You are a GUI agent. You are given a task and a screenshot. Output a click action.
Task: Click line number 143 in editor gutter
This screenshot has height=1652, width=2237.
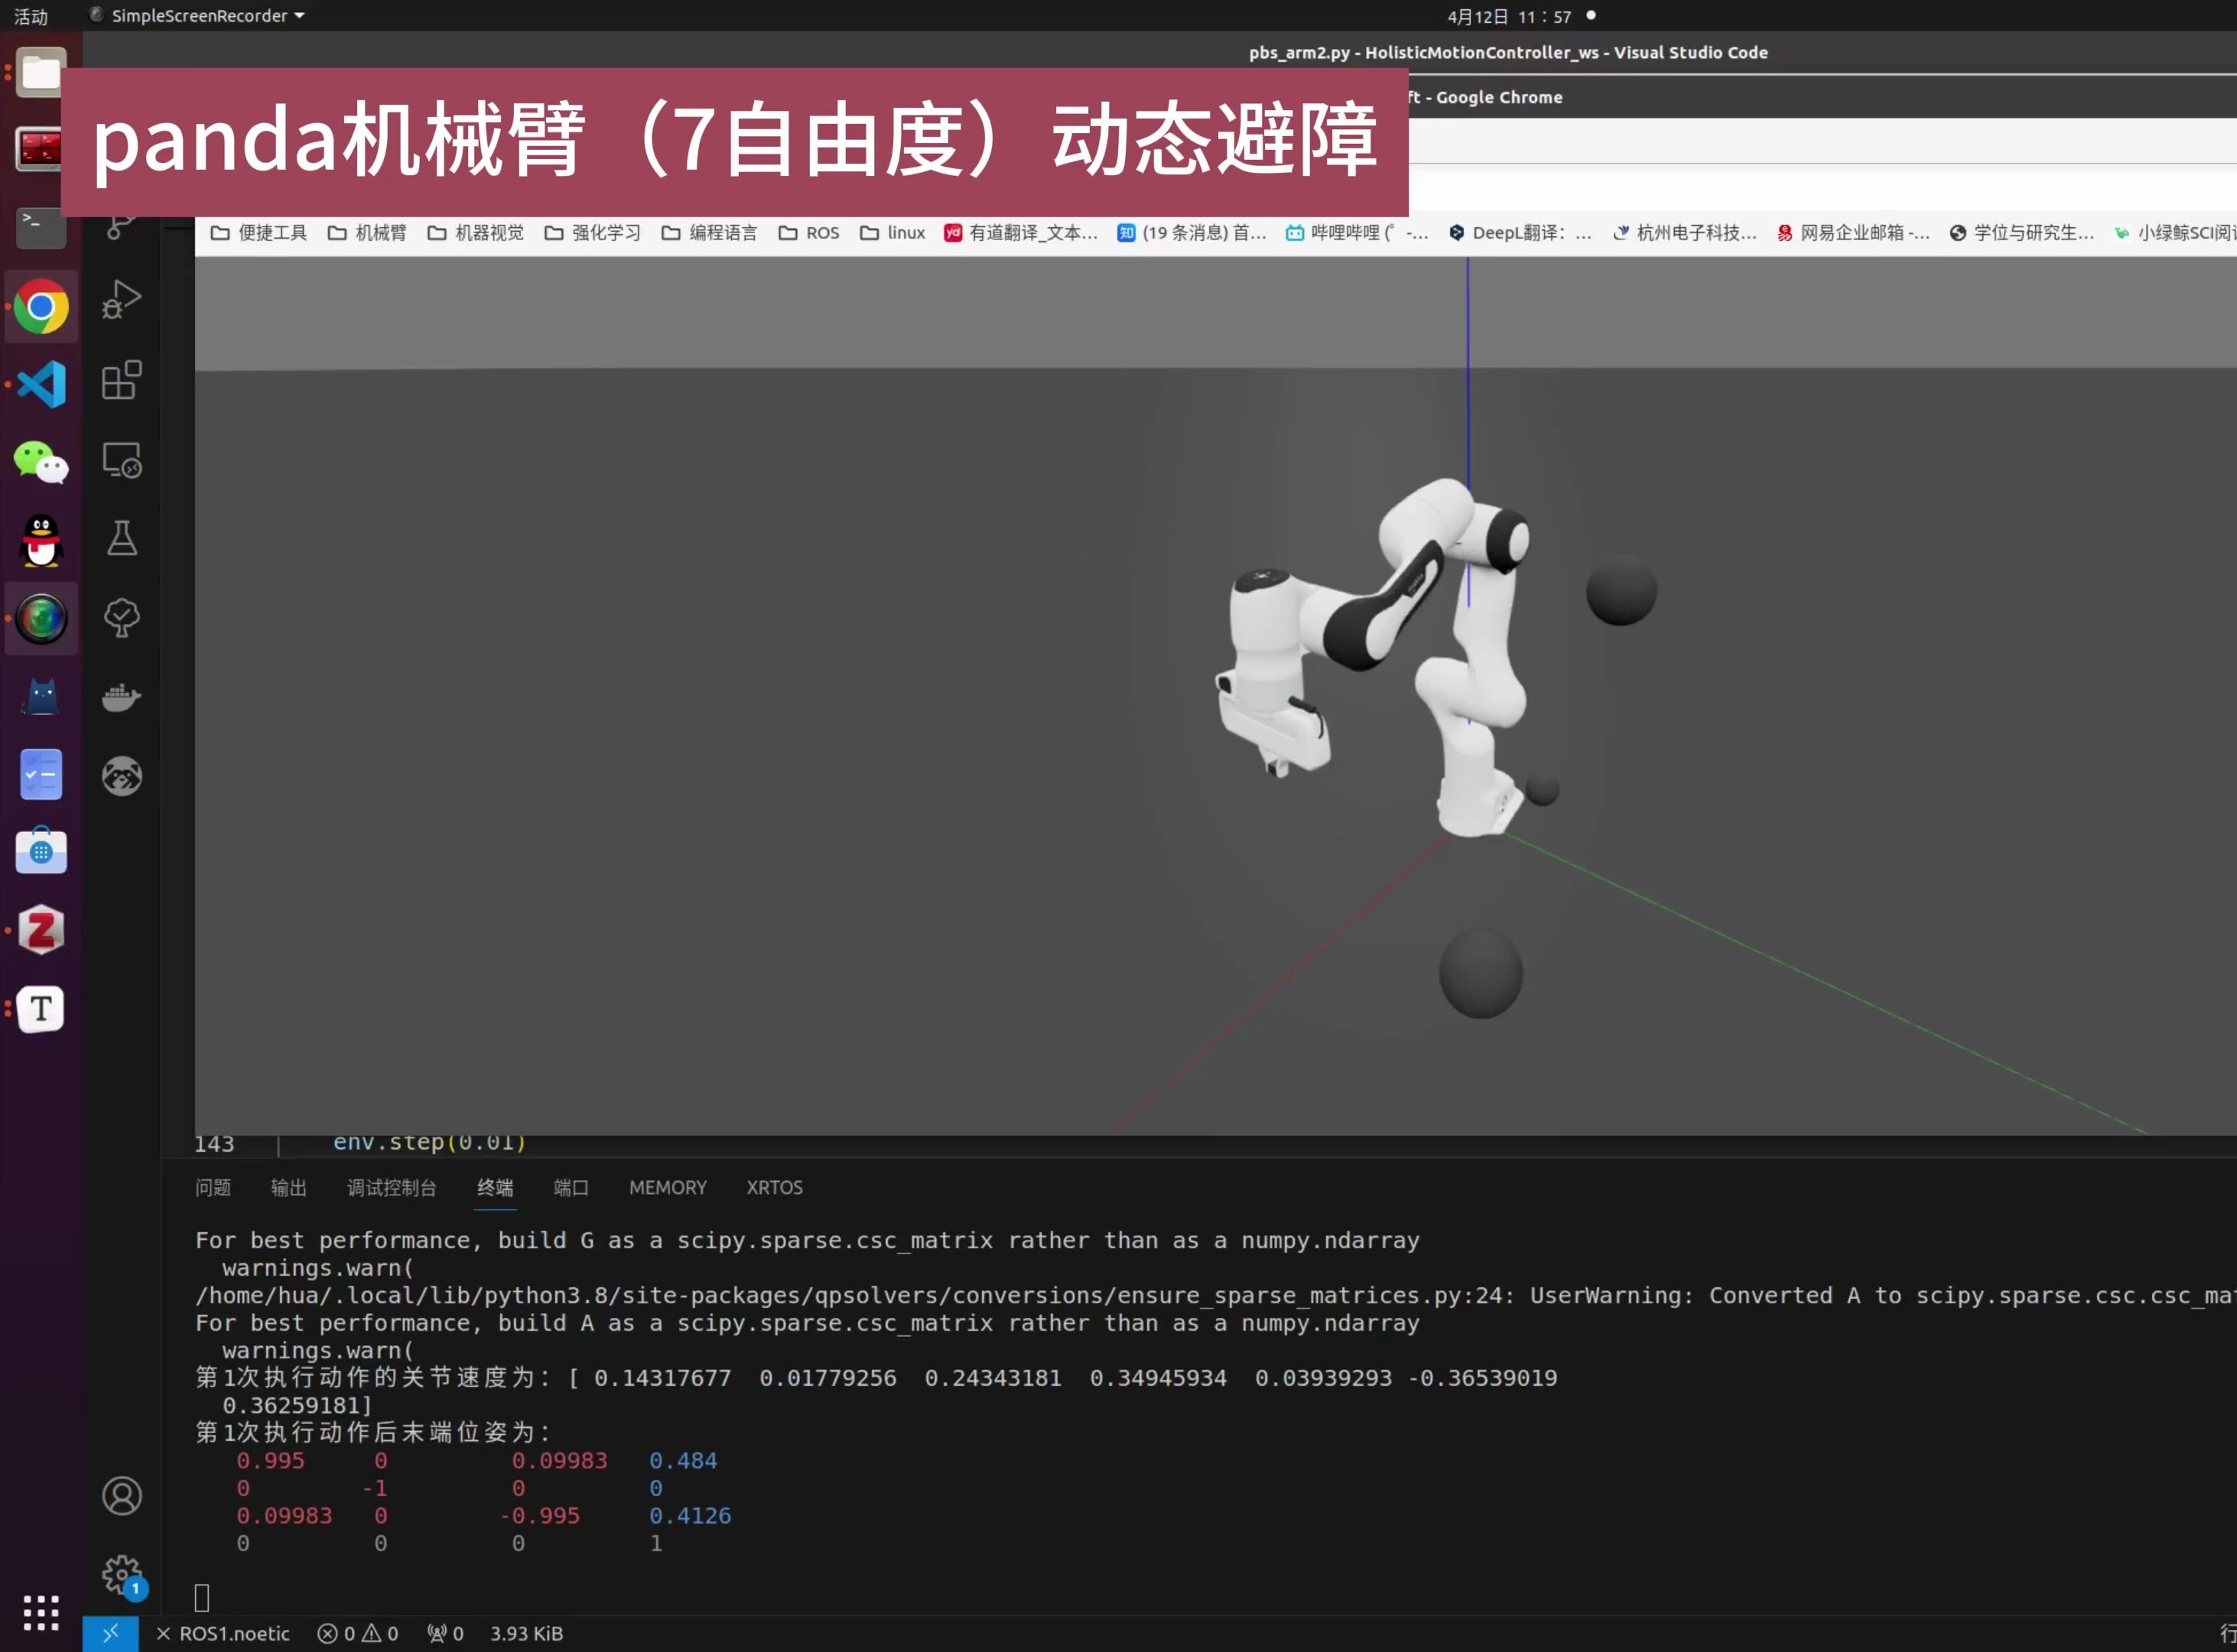pos(214,1144)
